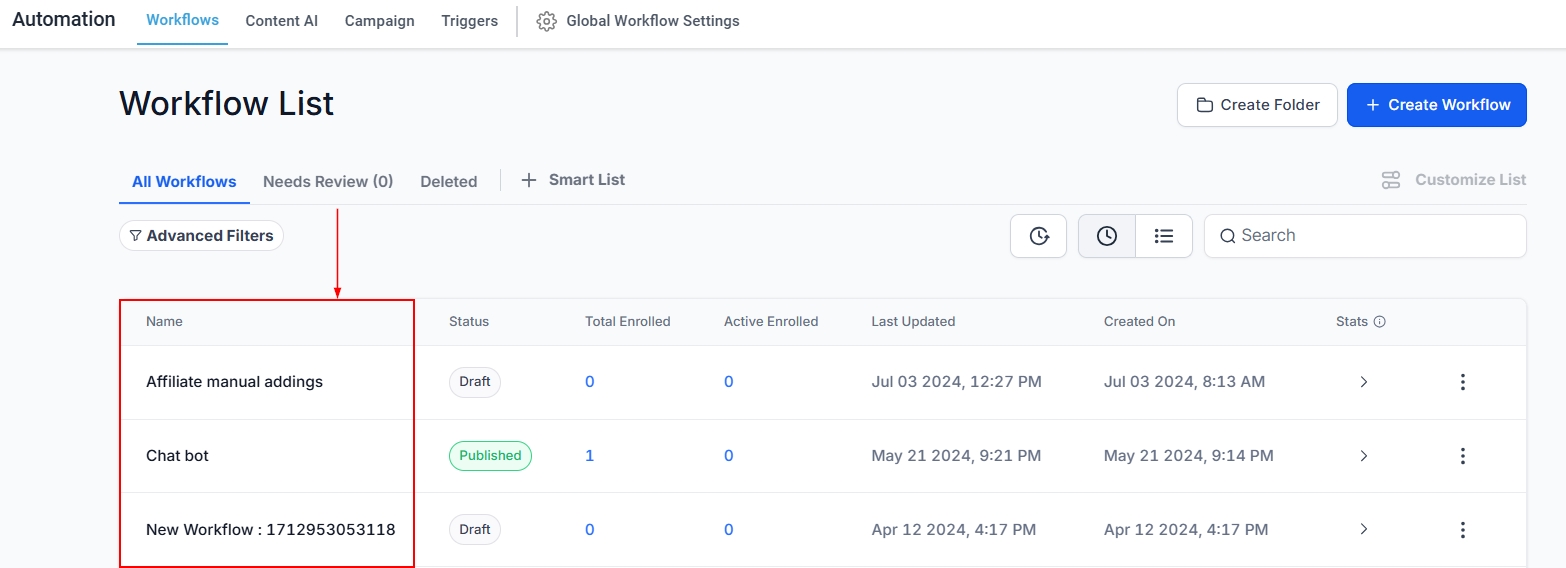1566x568 pixels.
Task: Open three-dot menu for Affiliate manual addings
Action: point(1462,382)
